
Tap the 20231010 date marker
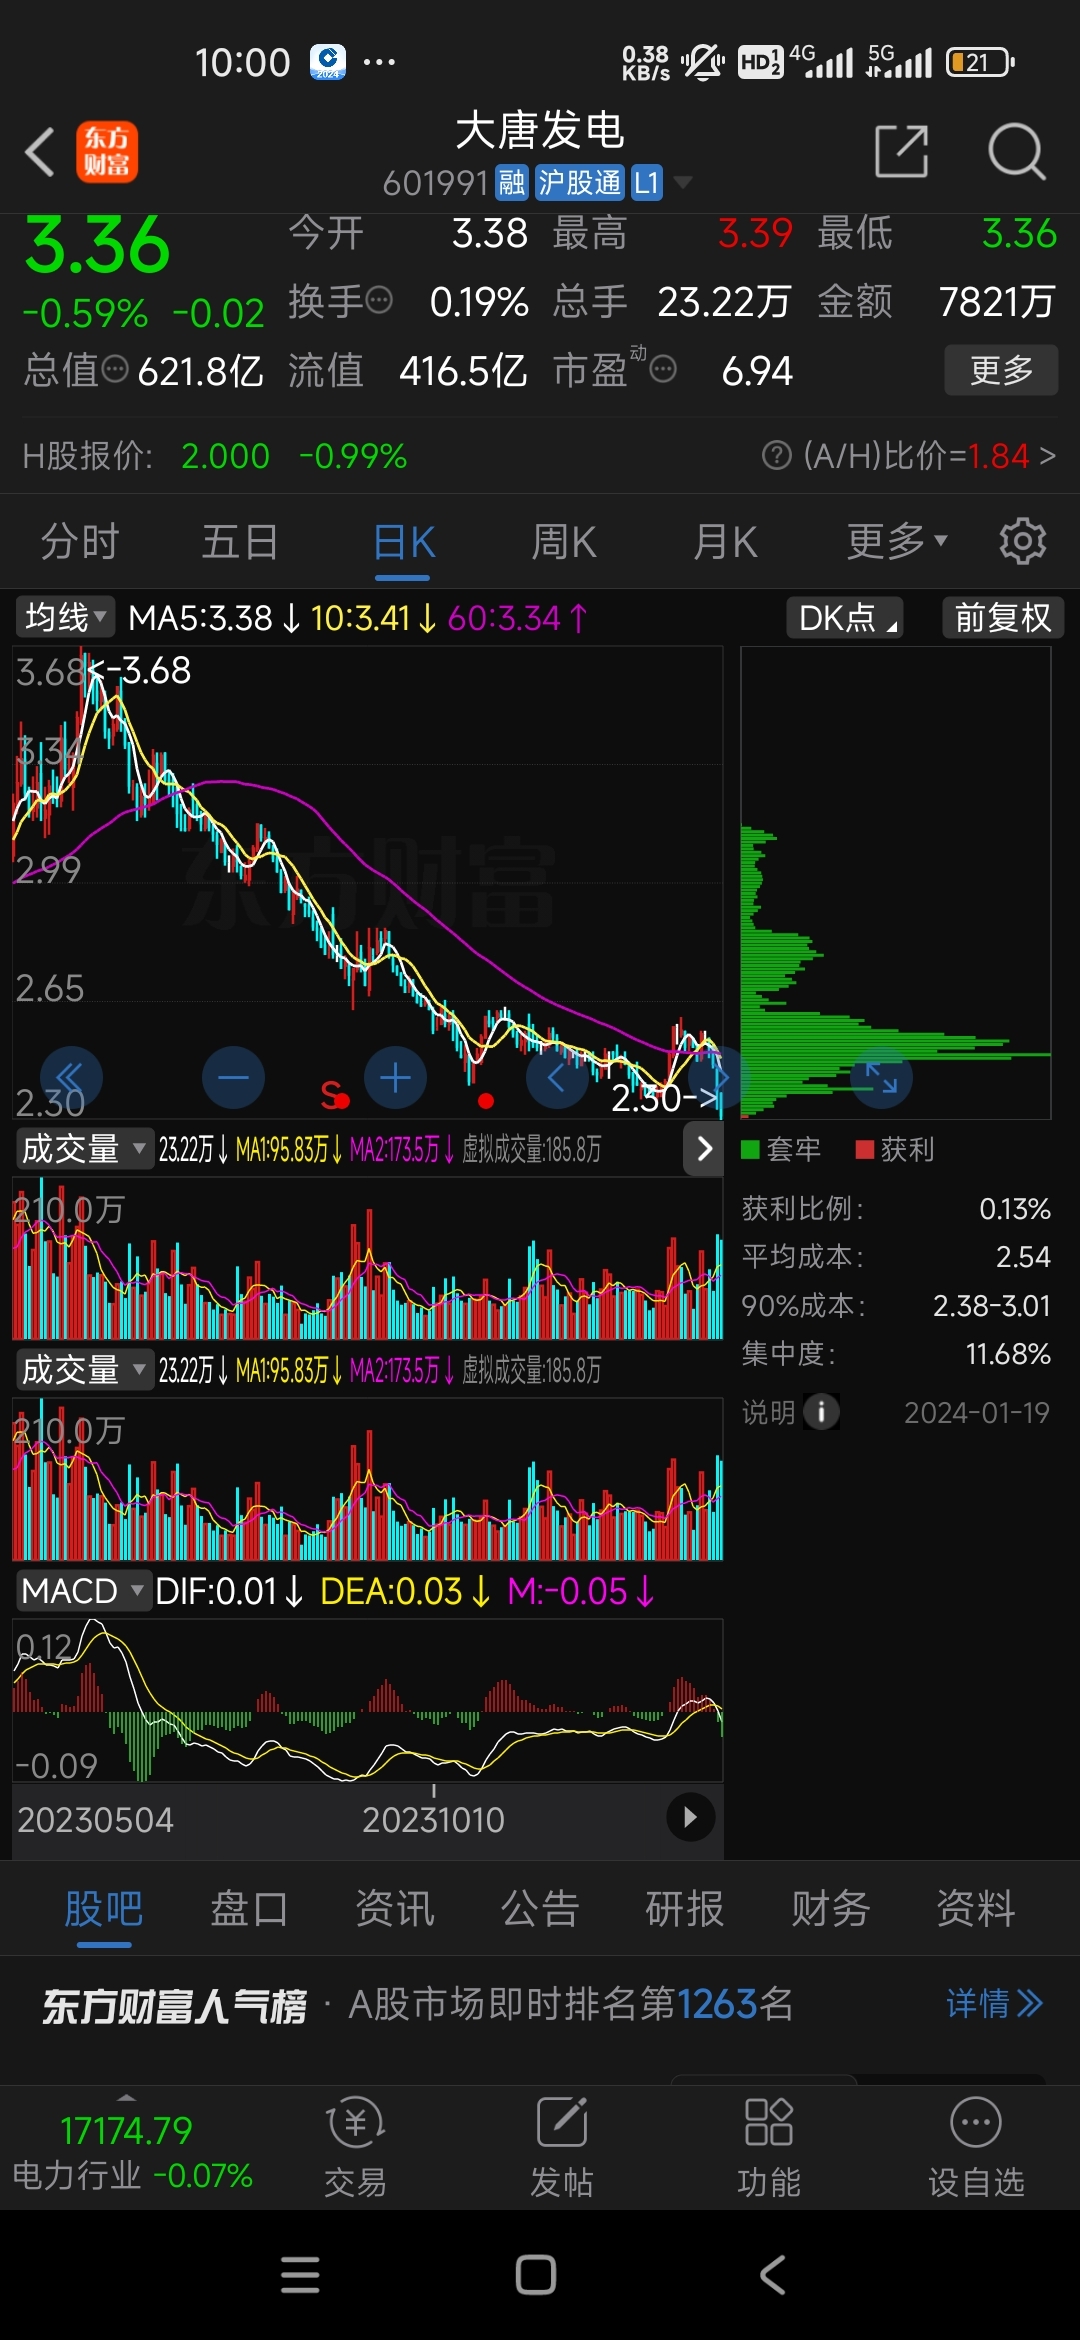tap(433, 1819)
